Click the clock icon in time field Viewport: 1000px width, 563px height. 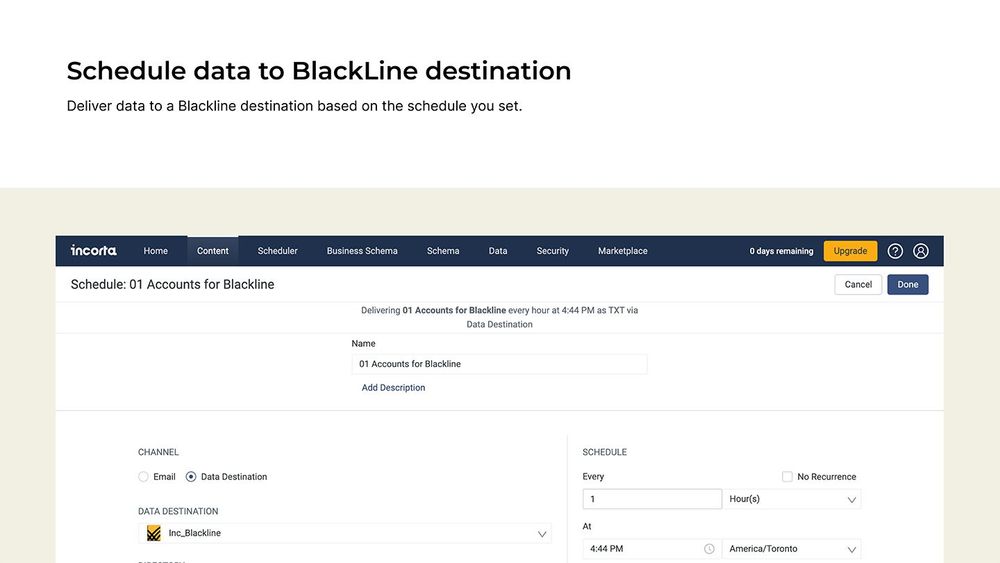709,548
